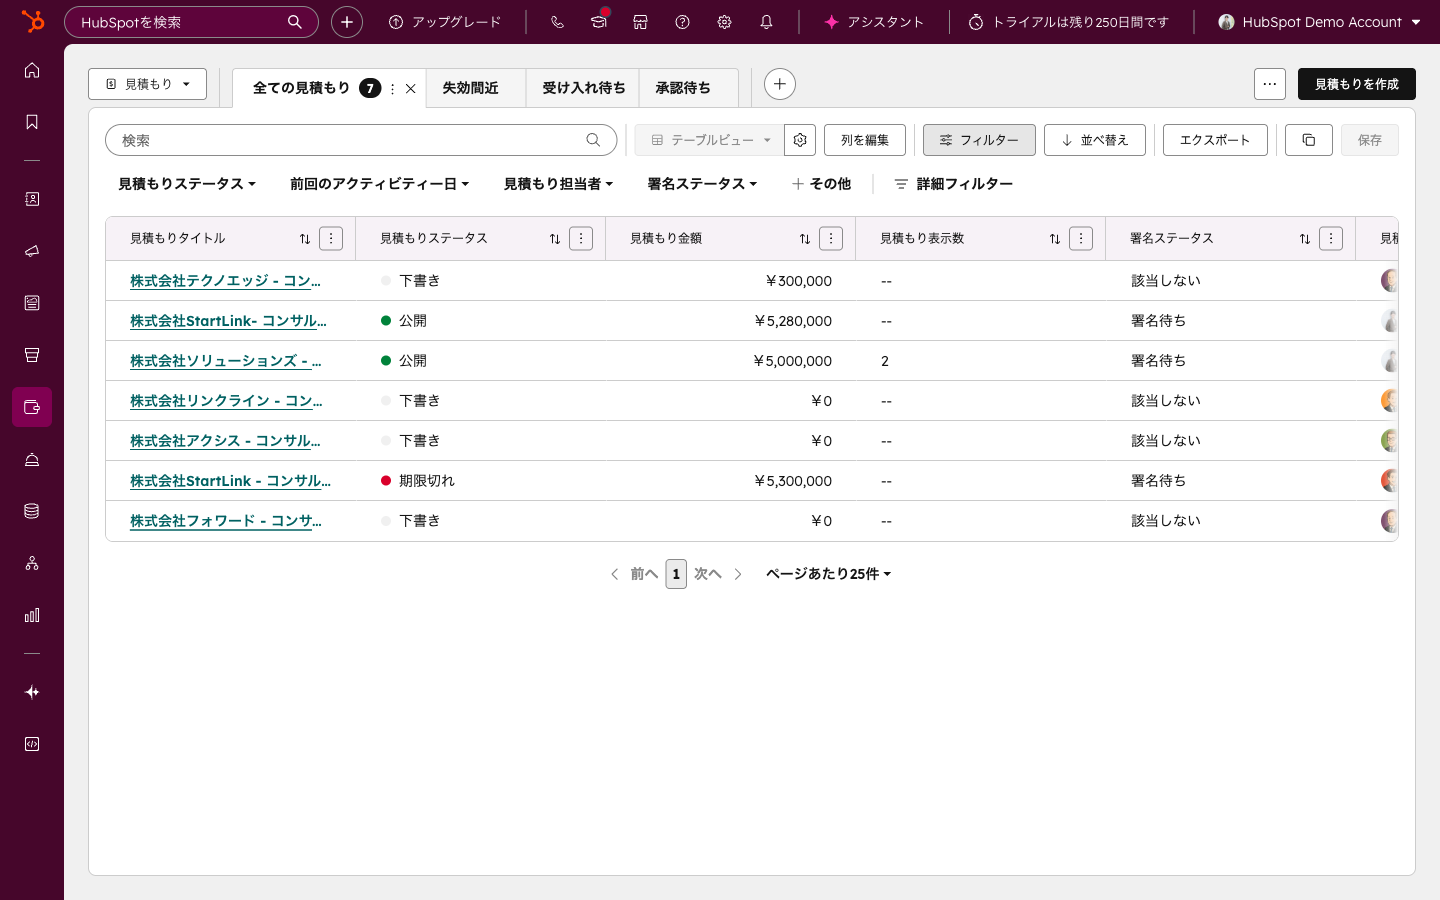Select the 承認待ち tab
This screenshot has height=900, width=1440.
pos(685,88)
